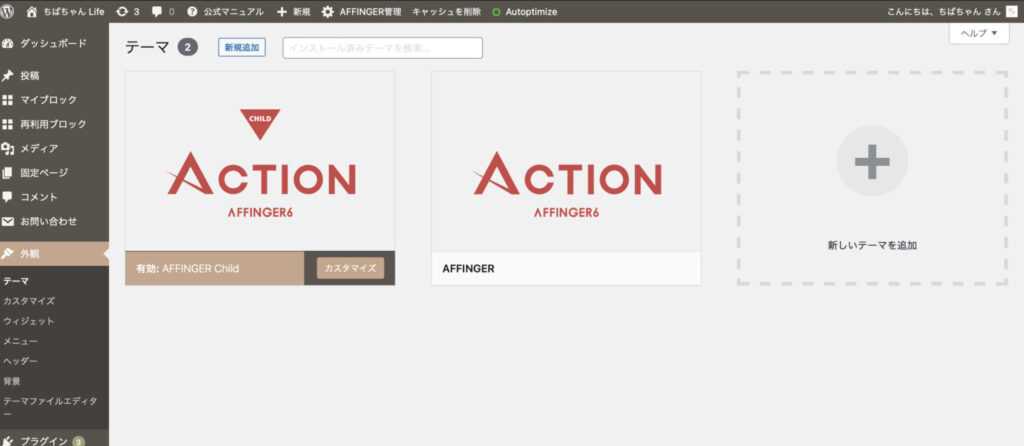Click the プラグイン plug icon
The image size is (1024, 446).
click(x=8, y=441)
